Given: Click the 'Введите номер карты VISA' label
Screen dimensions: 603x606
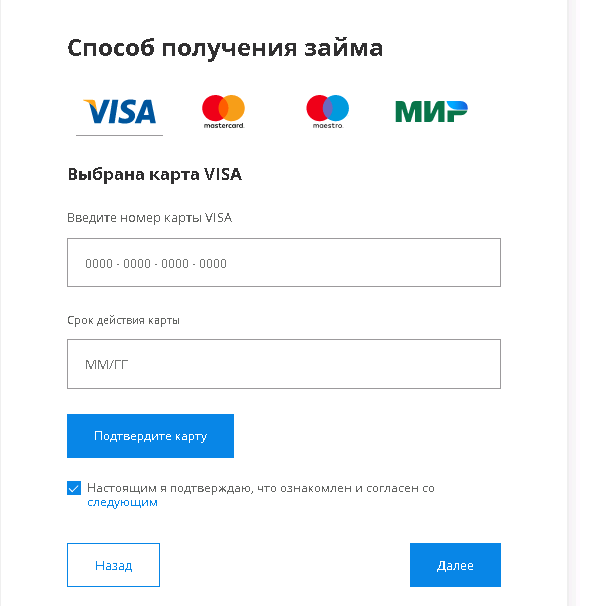Looking at the screenshot, I should [149, 218].
